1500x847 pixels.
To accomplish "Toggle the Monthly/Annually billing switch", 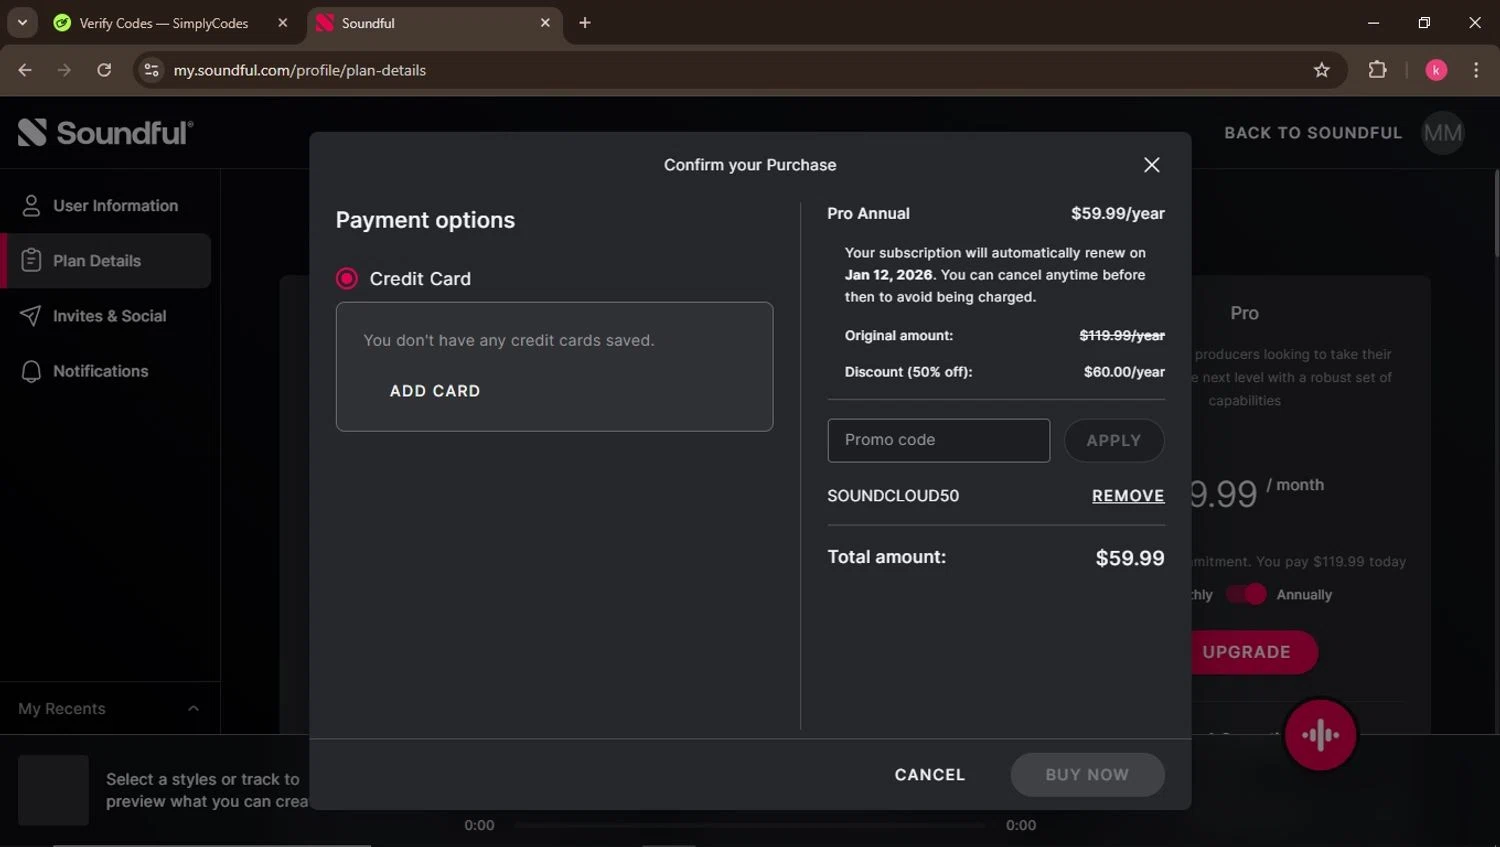I will [1246, 594].
